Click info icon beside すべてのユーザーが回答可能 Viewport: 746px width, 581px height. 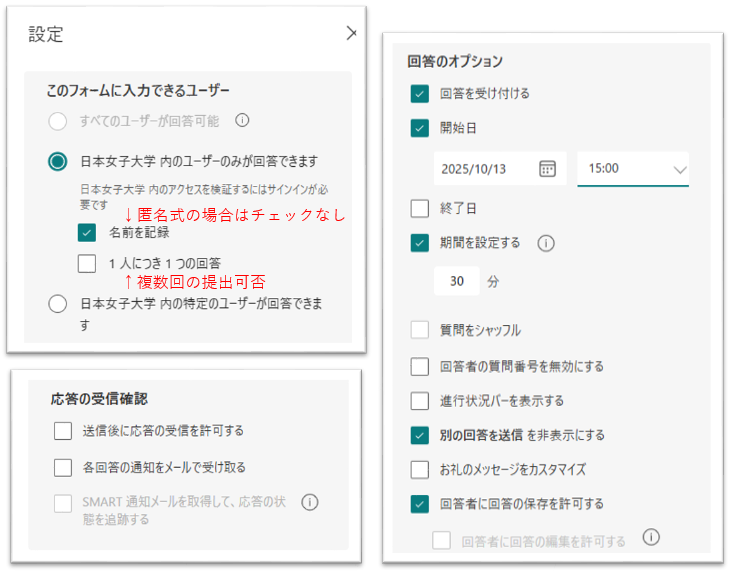pos(241,121)
